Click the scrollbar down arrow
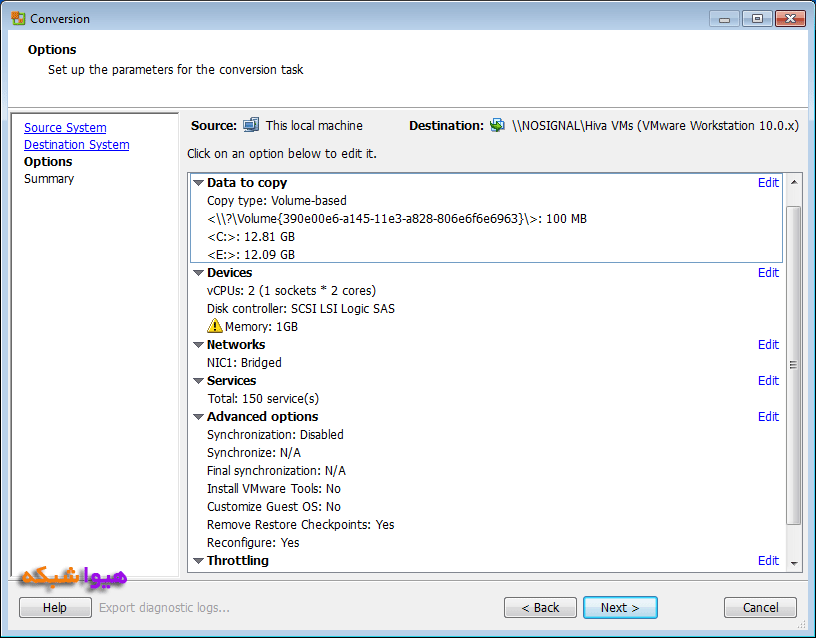 click(x=794, y=563)
